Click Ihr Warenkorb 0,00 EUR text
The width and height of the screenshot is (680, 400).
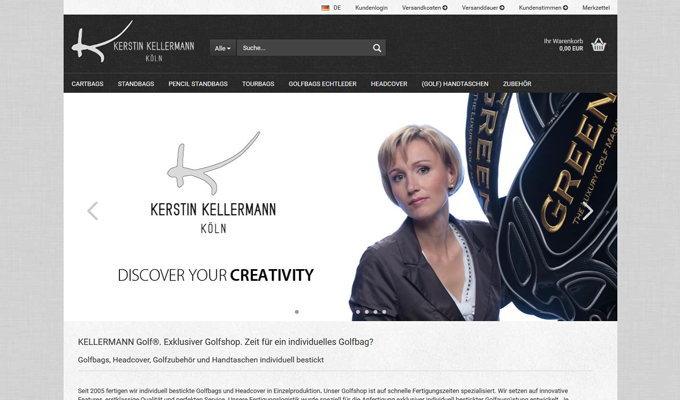click(x=563, y=45)
